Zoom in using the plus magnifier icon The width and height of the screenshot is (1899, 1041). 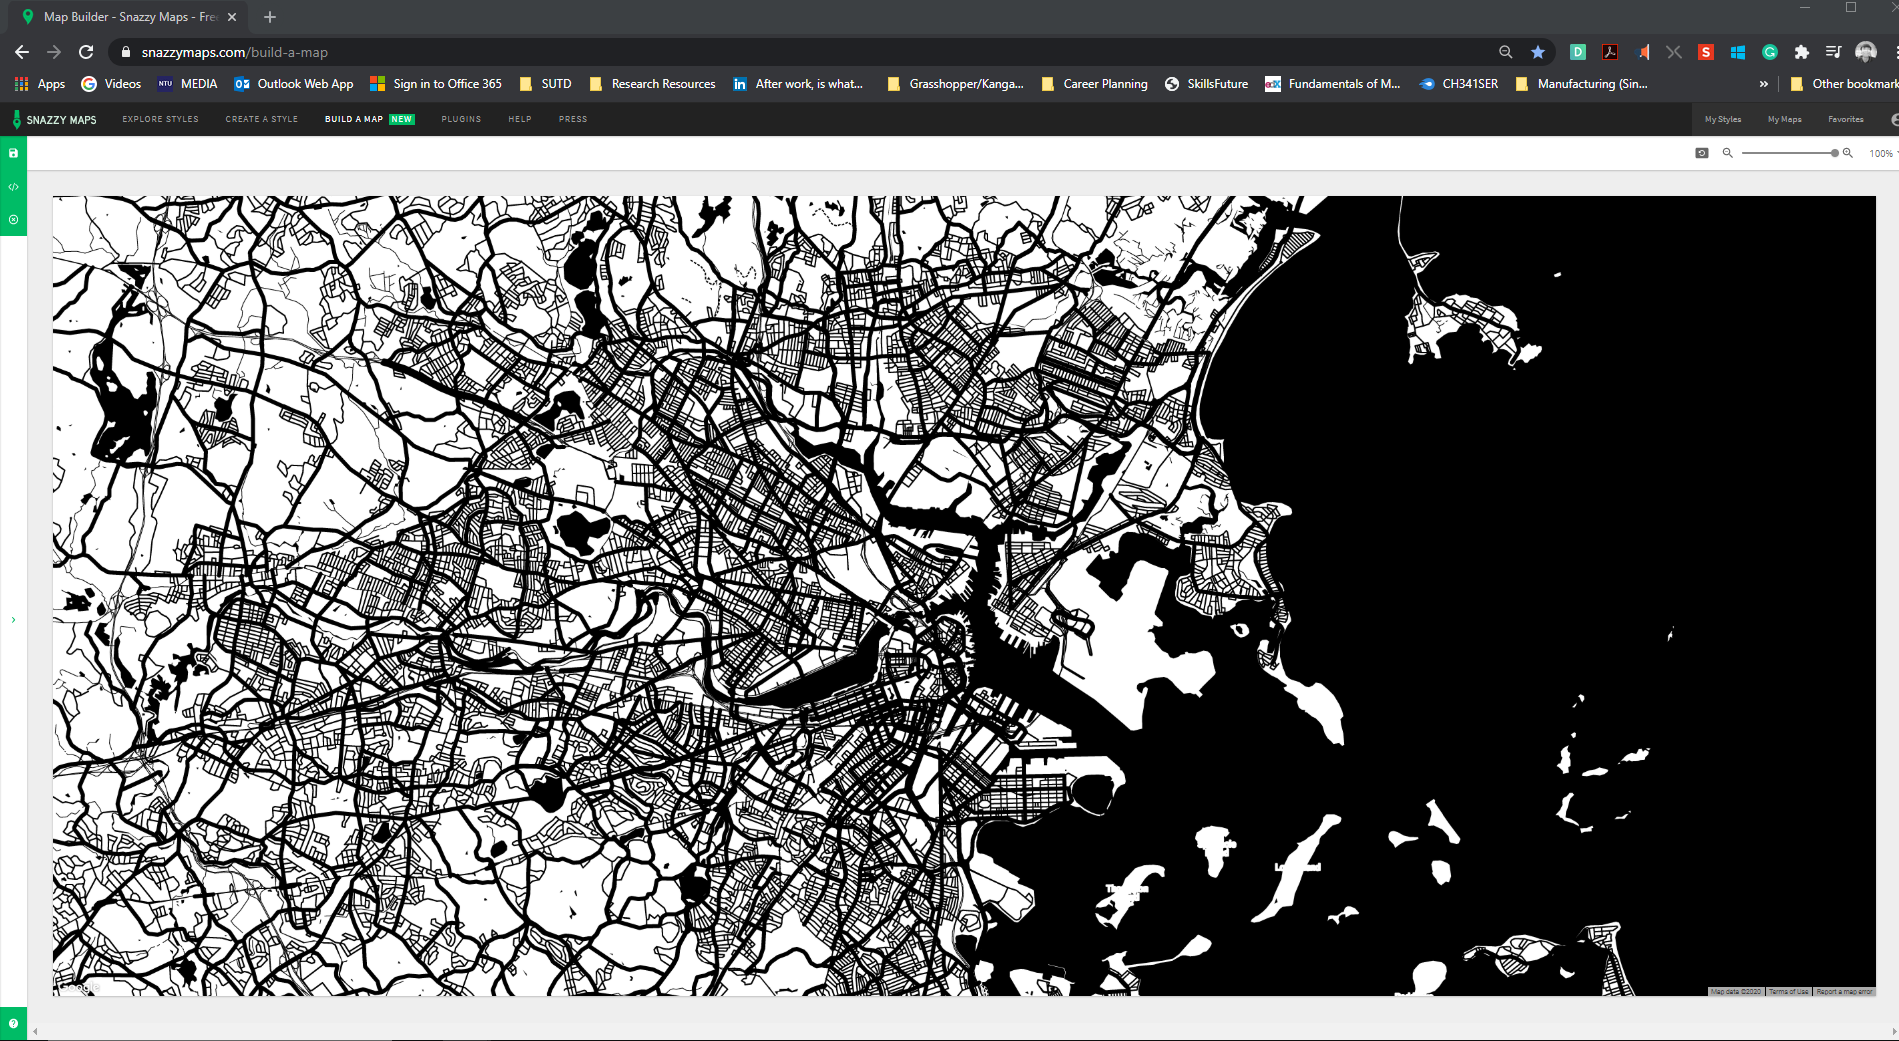click(x=1849, y=153)
